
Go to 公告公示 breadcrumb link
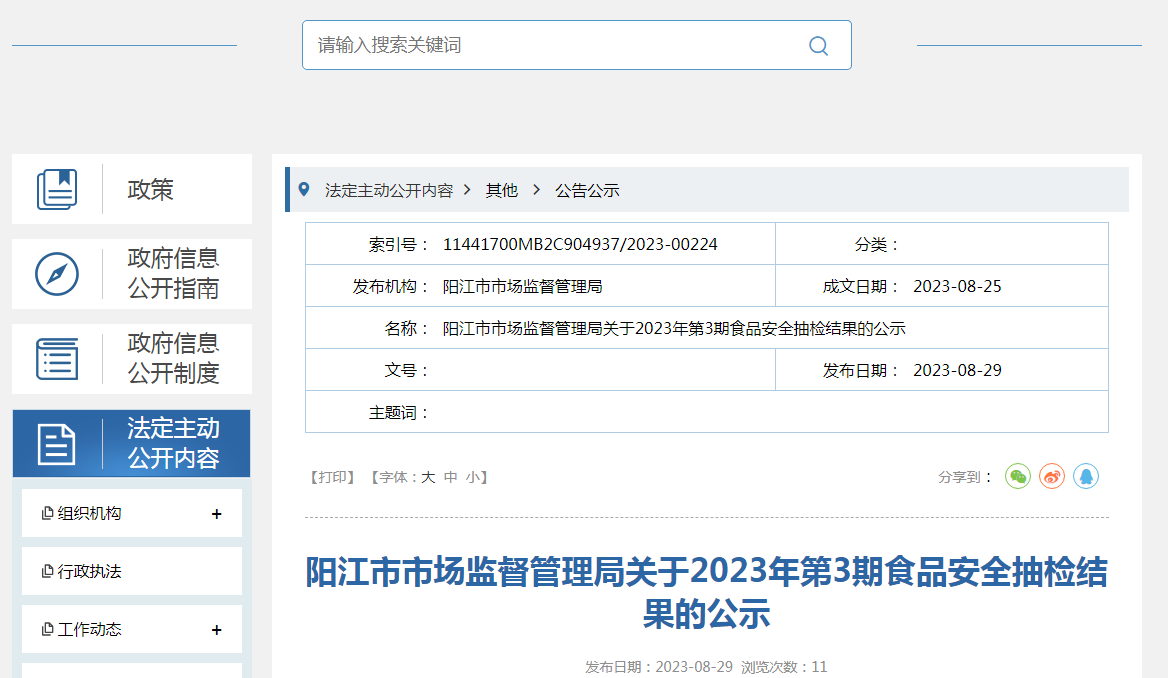pos(587,191)
